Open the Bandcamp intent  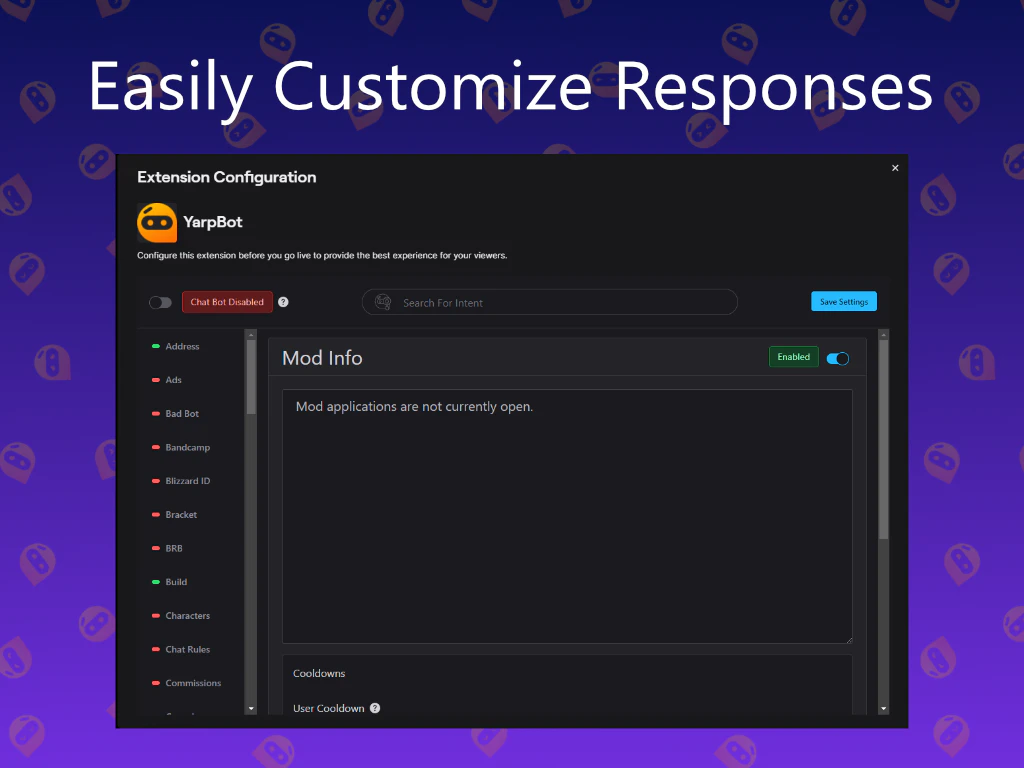pos(187,447)
